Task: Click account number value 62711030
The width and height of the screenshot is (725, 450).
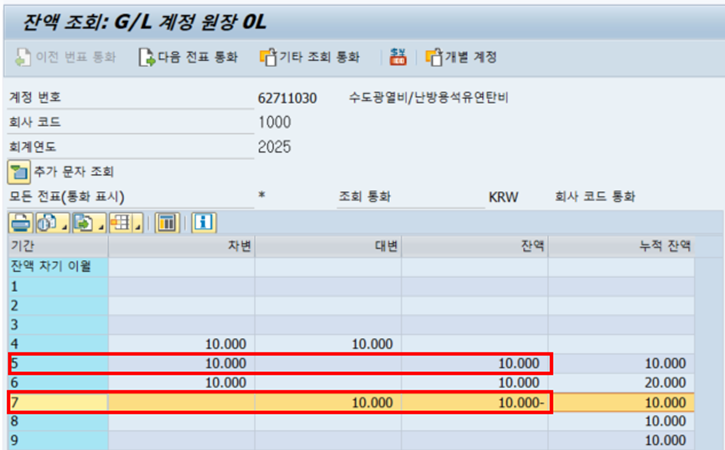Action: coord(287,99)
